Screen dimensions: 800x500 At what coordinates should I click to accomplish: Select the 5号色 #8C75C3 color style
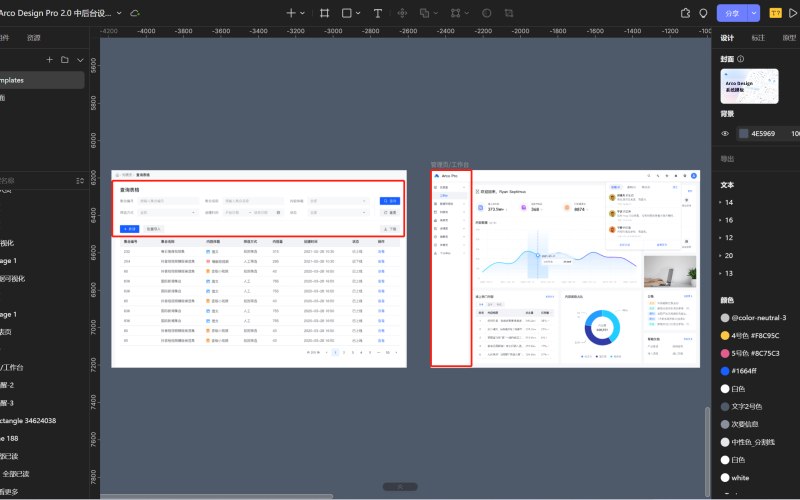point(749,353)
